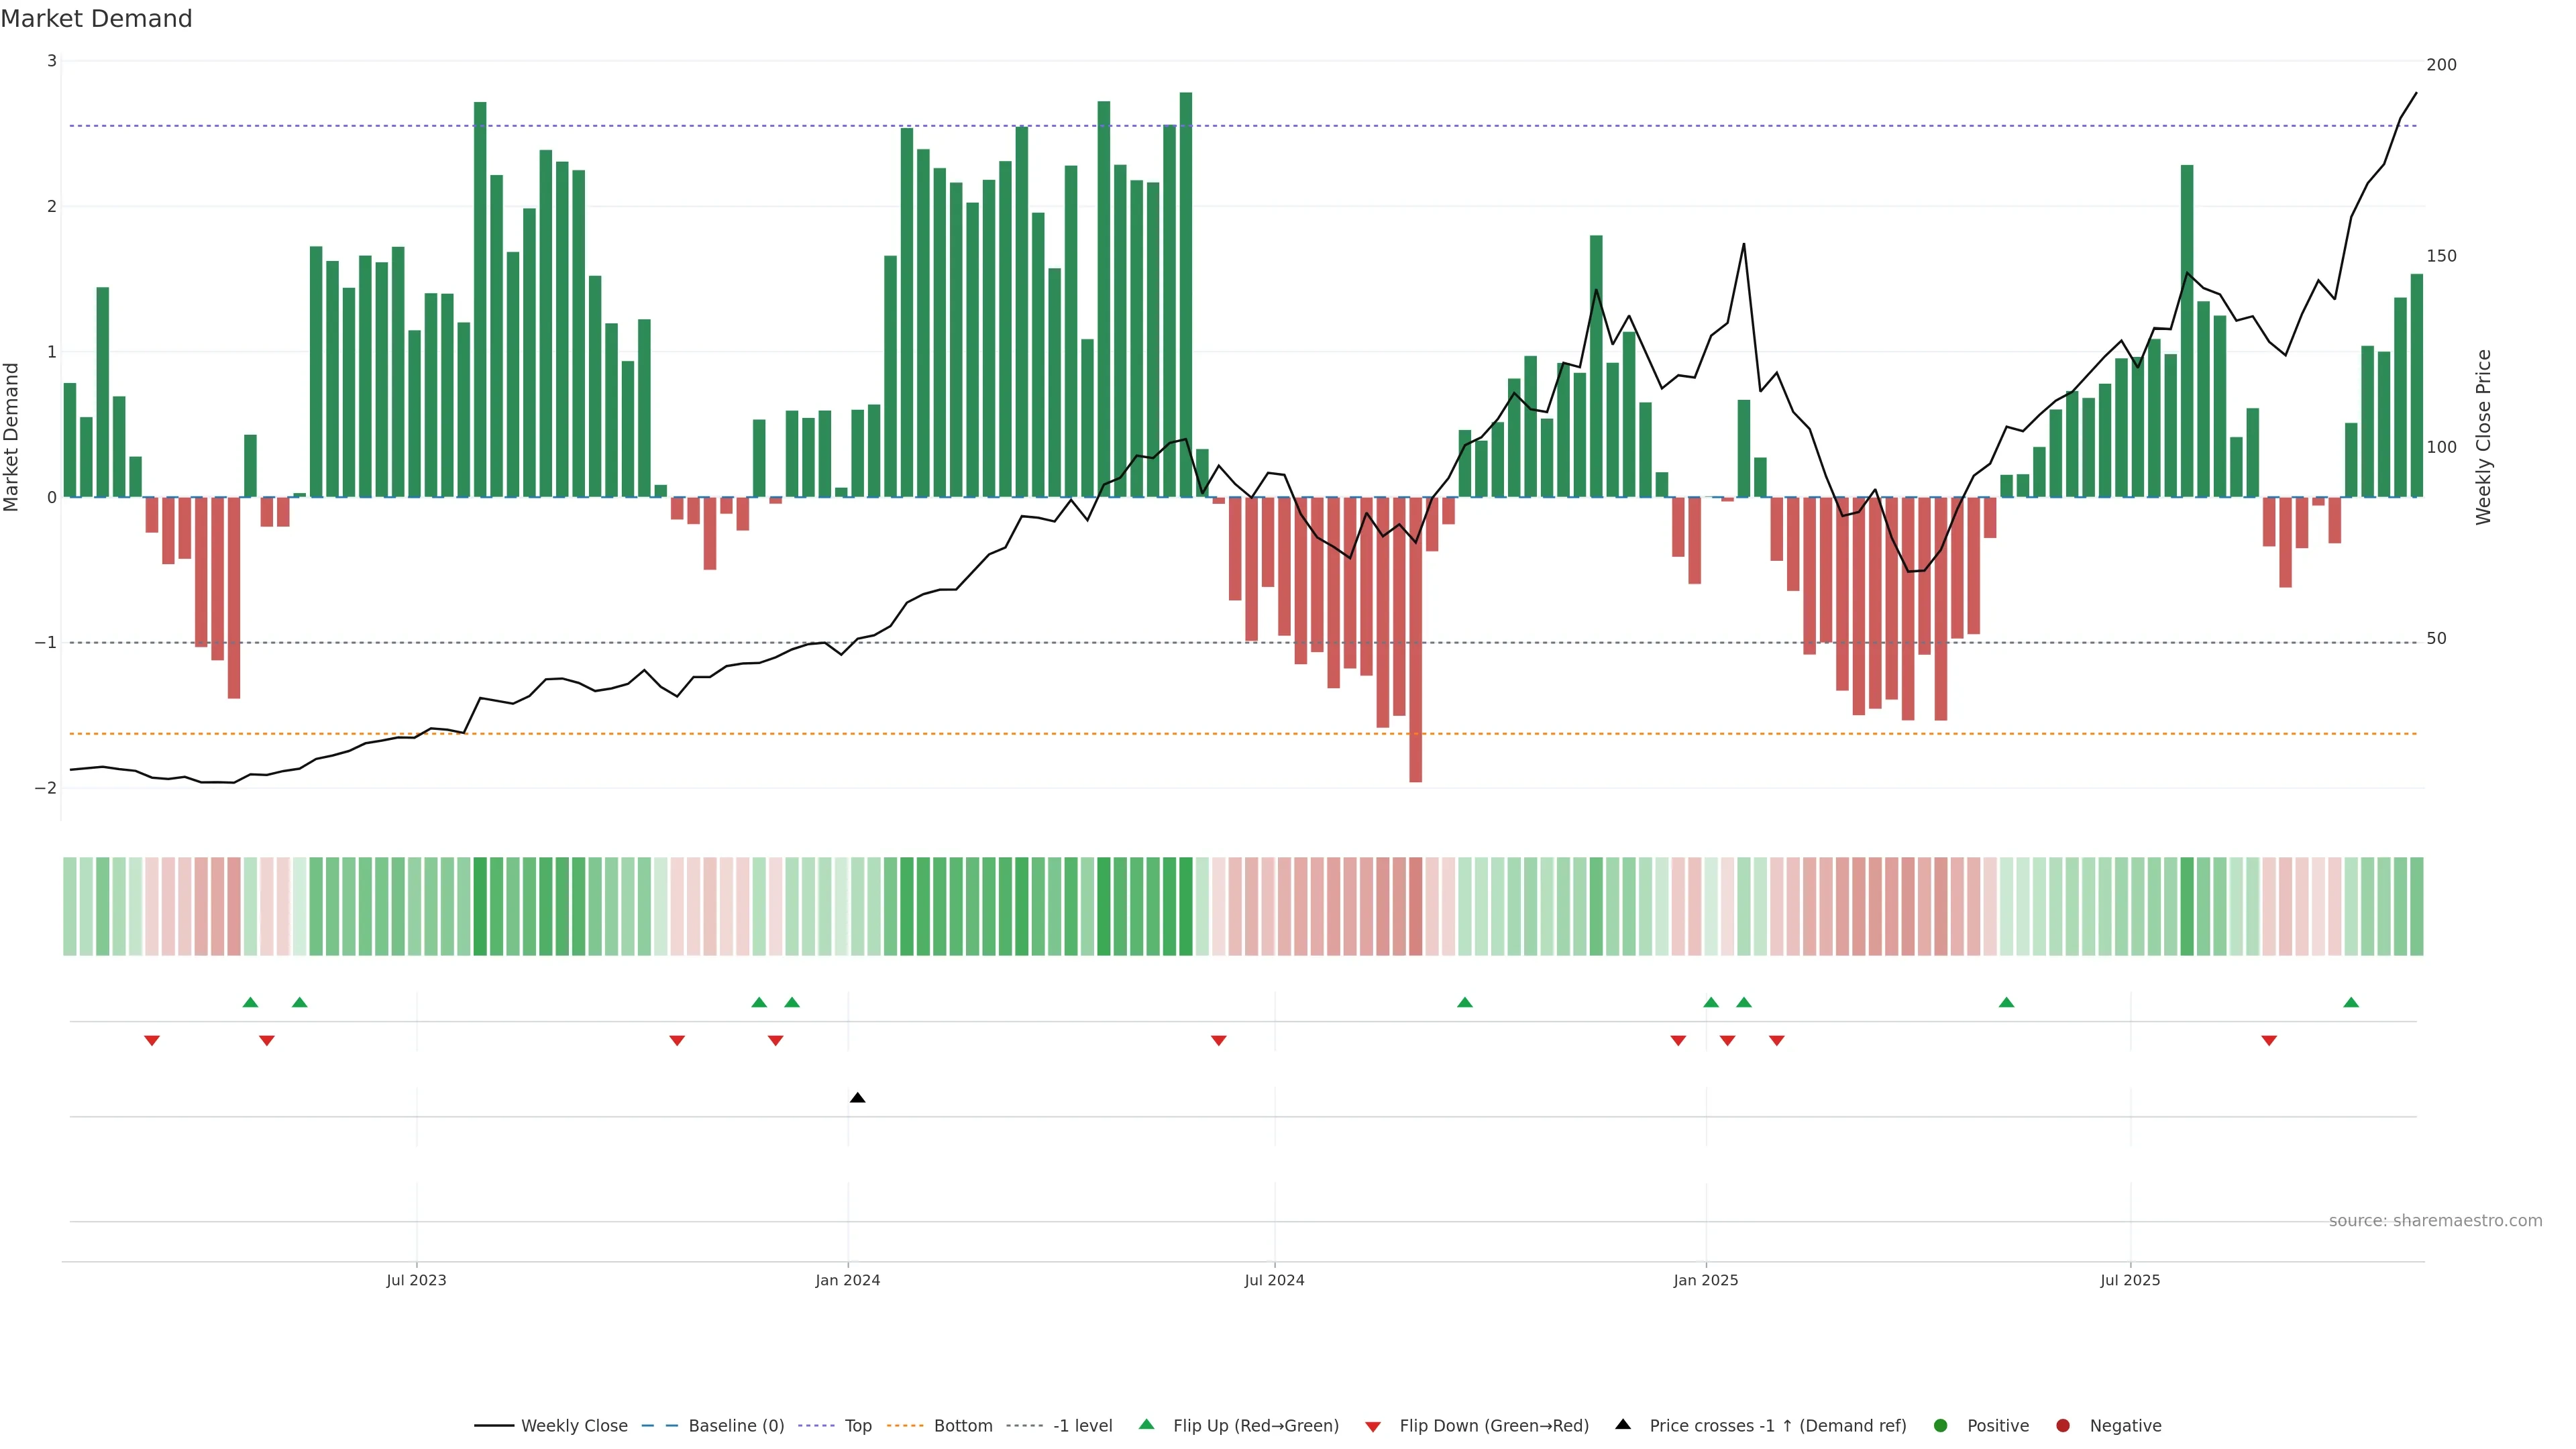Click the Jan 2024 x-axis label
The height and width of the screenshot is (1449, 2576).
847,1280
